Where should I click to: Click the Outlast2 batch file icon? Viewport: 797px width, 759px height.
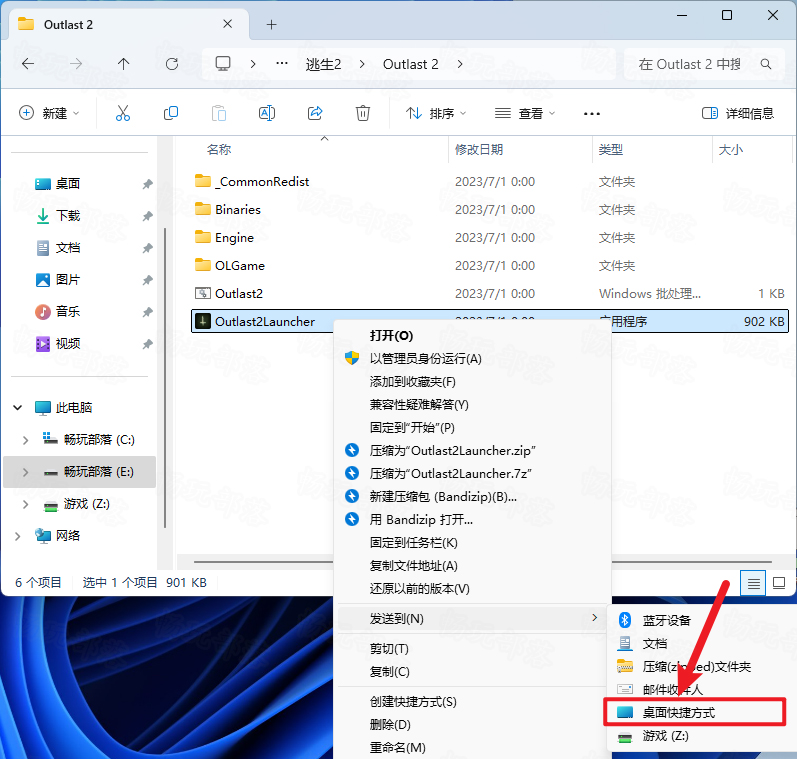[x=203, y=293]
